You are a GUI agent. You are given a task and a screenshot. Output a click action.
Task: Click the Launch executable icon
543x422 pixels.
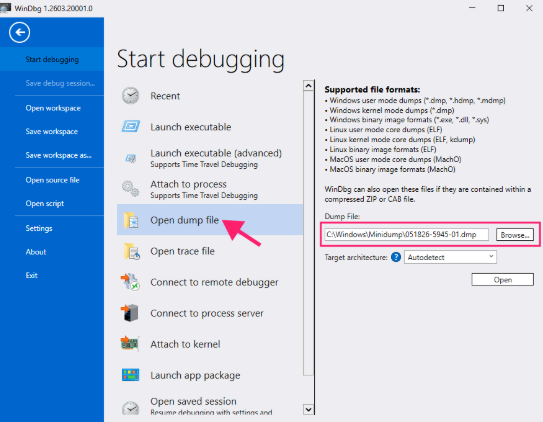coord(131,127)
